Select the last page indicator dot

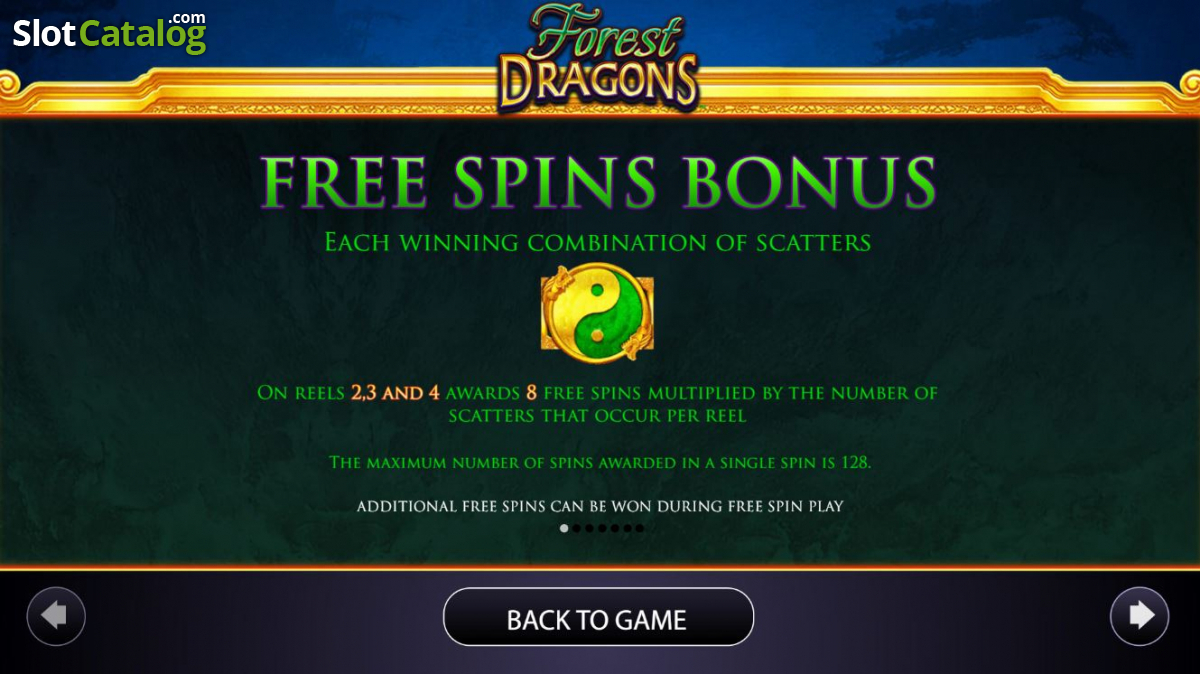[x=639, y=528]
